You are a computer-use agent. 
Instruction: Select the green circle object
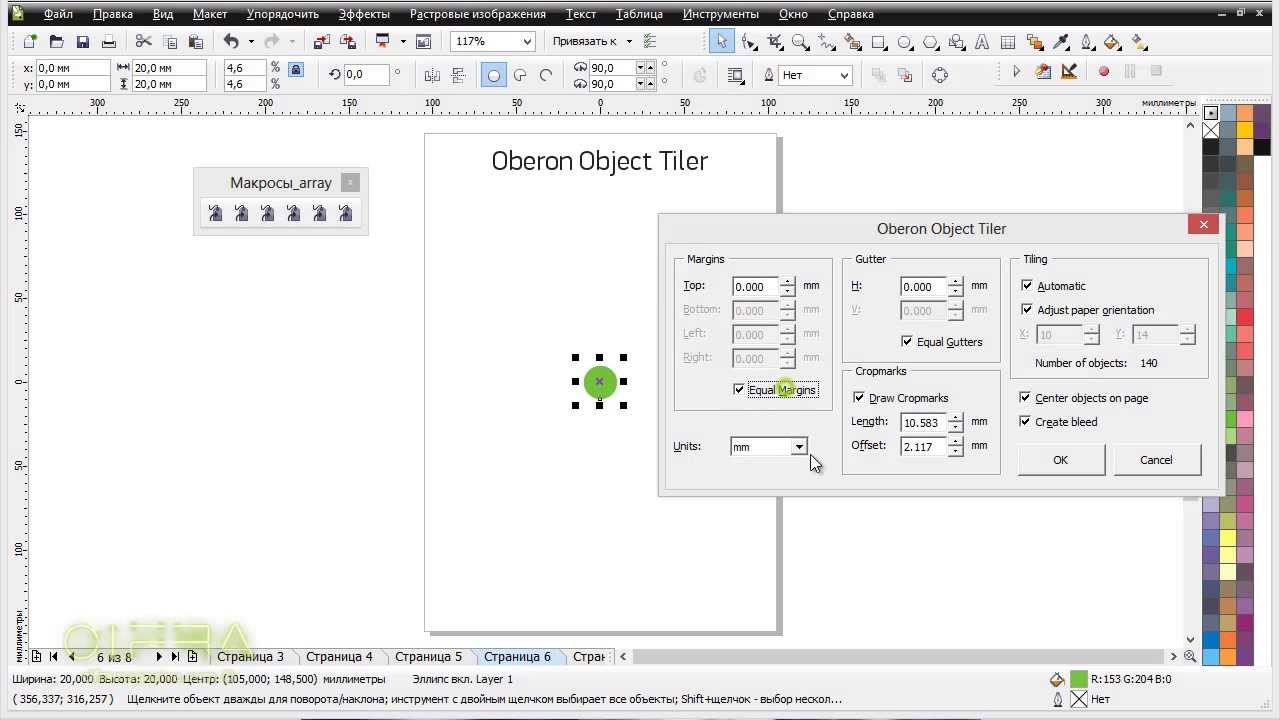(x=599, y=381)
